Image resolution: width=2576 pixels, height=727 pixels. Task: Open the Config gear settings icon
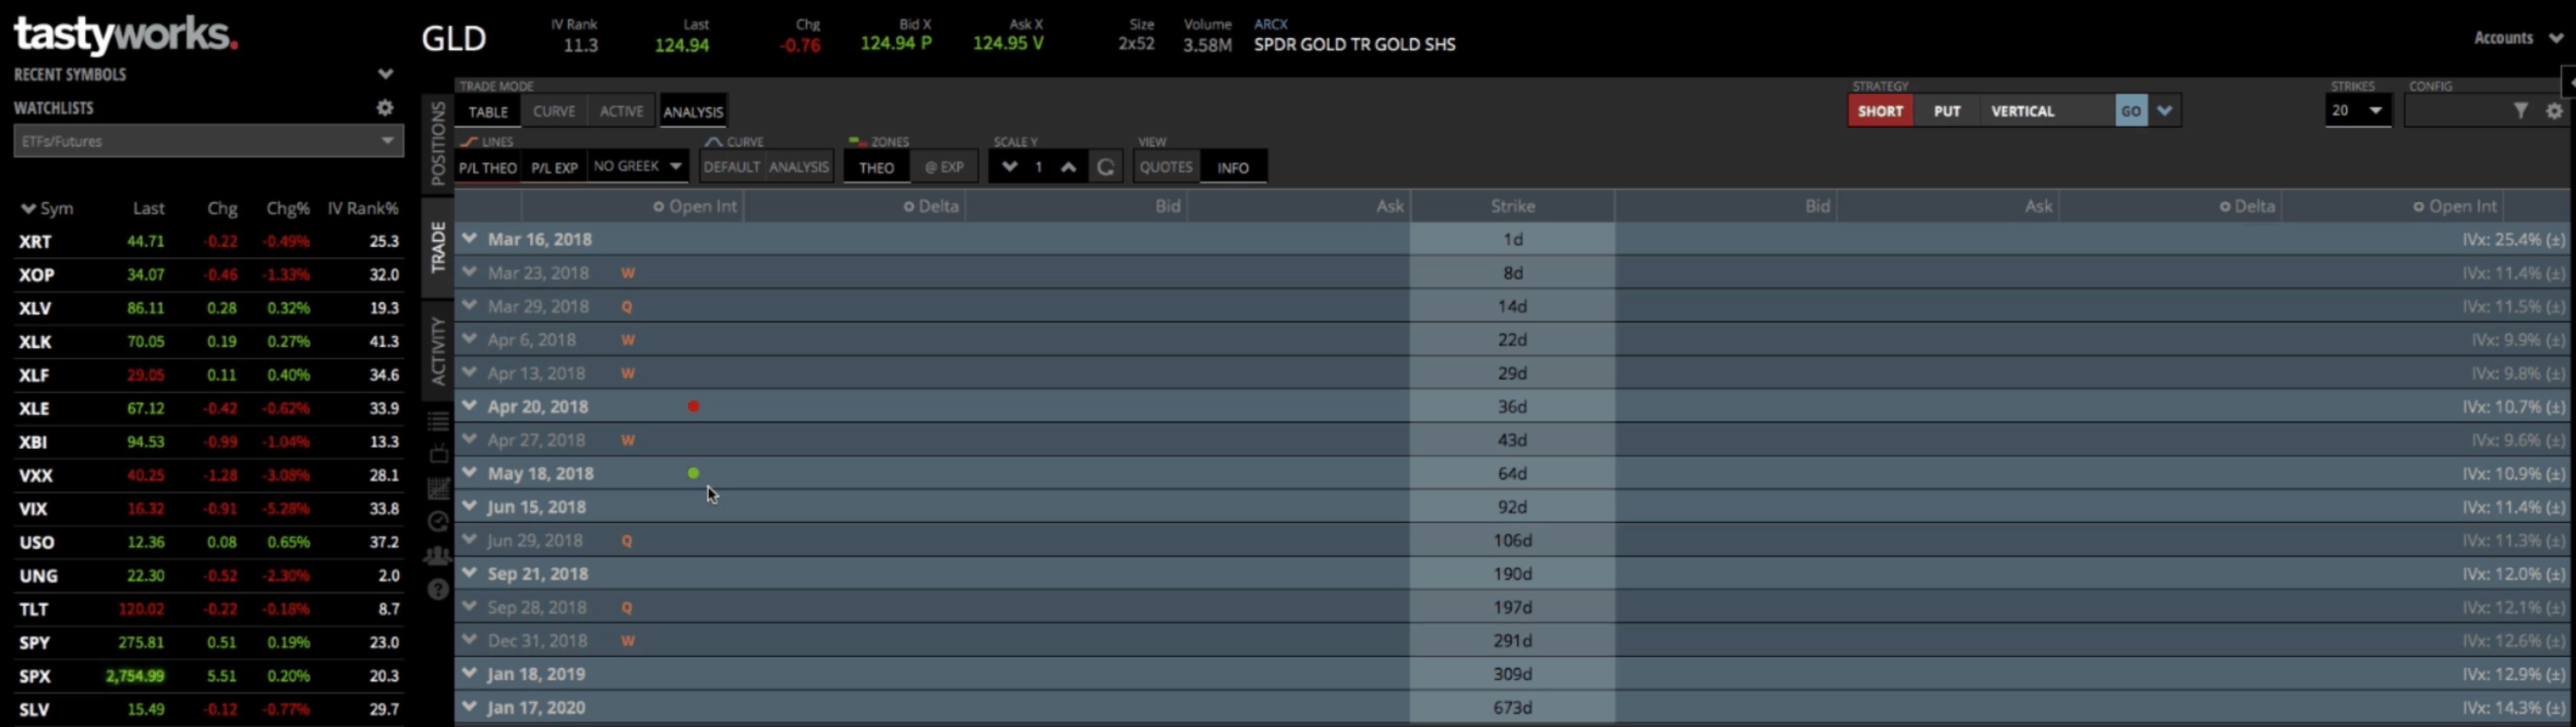2555,111
